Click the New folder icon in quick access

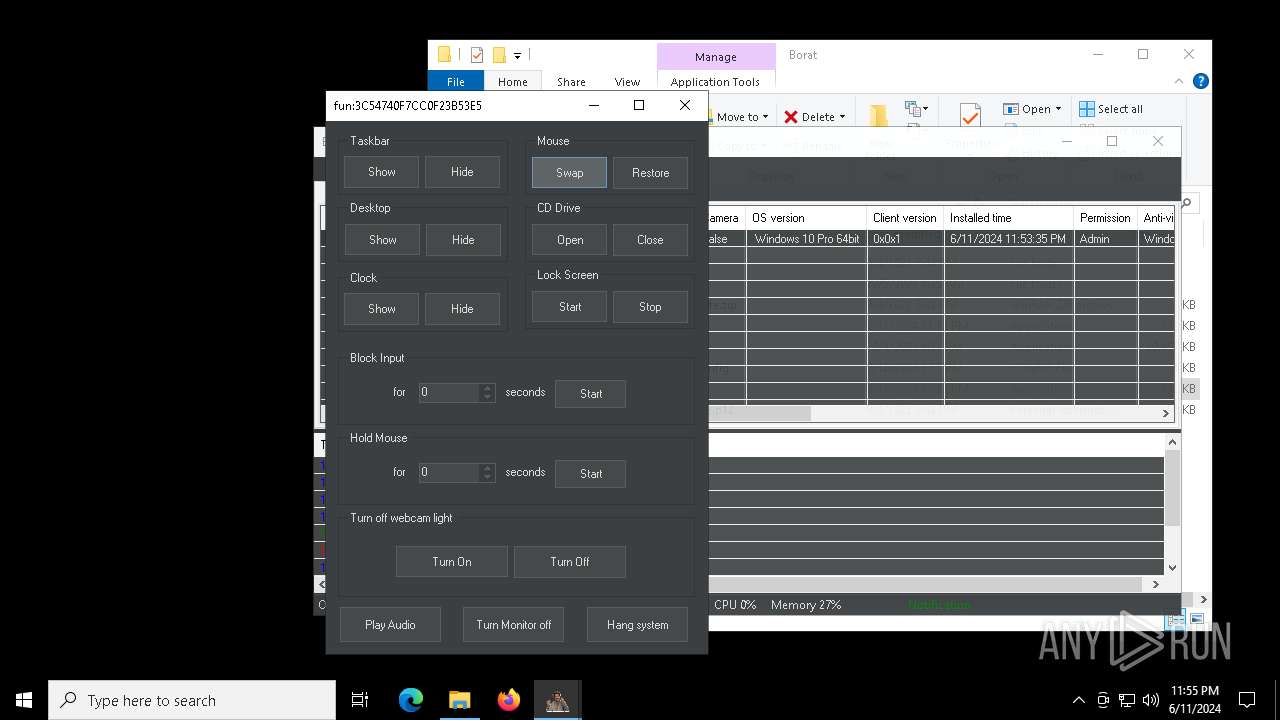[499, 55]
